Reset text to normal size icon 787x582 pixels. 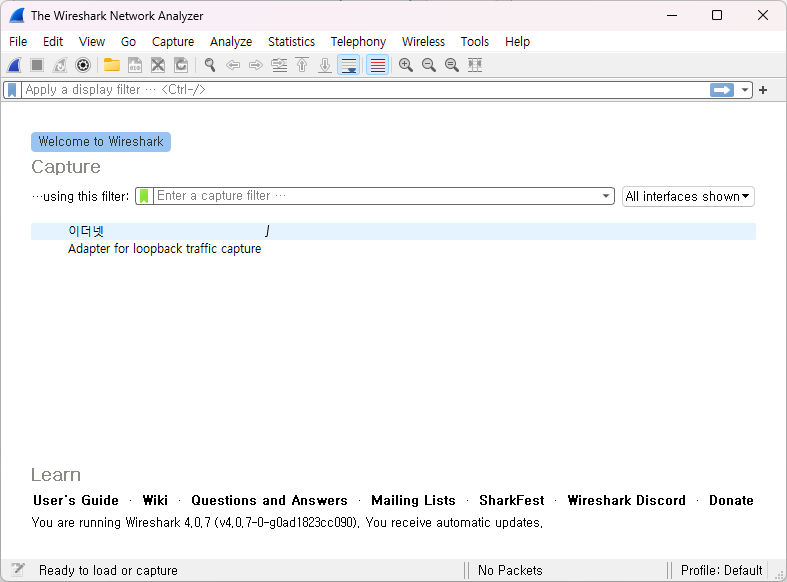[452, 65]
